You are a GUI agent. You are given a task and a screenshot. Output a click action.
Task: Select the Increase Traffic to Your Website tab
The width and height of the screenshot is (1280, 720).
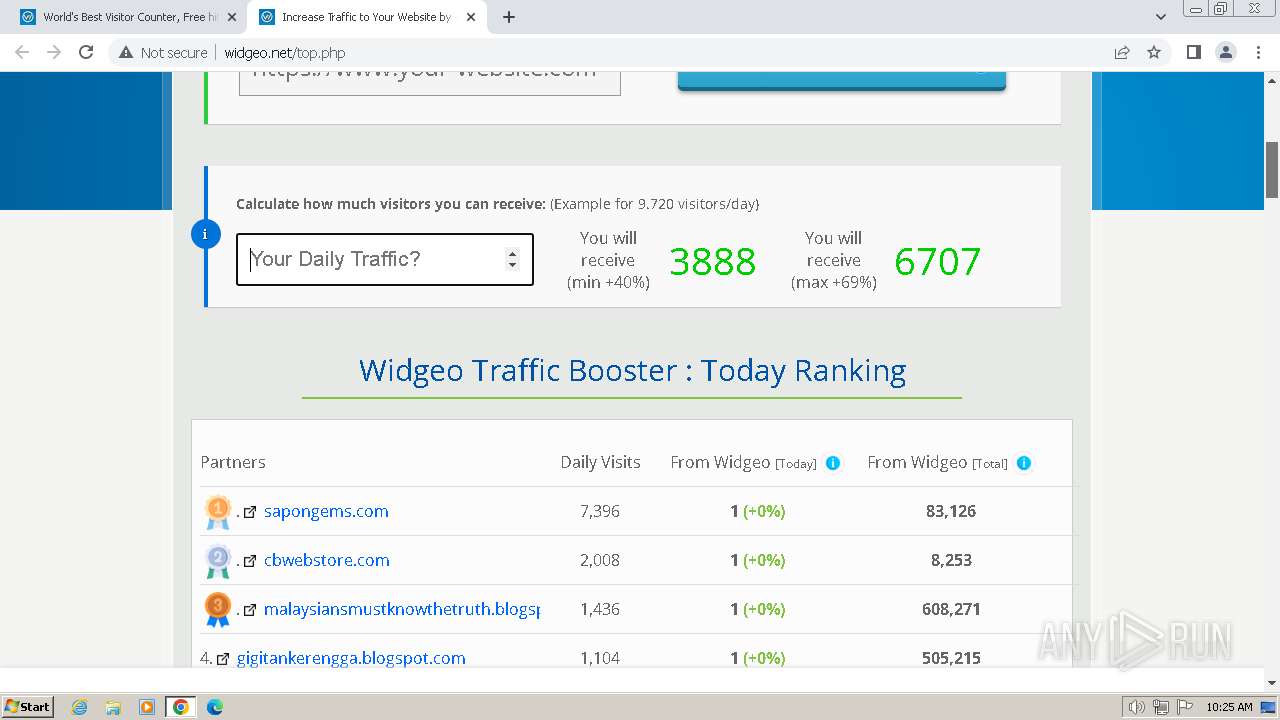[365, 17]
